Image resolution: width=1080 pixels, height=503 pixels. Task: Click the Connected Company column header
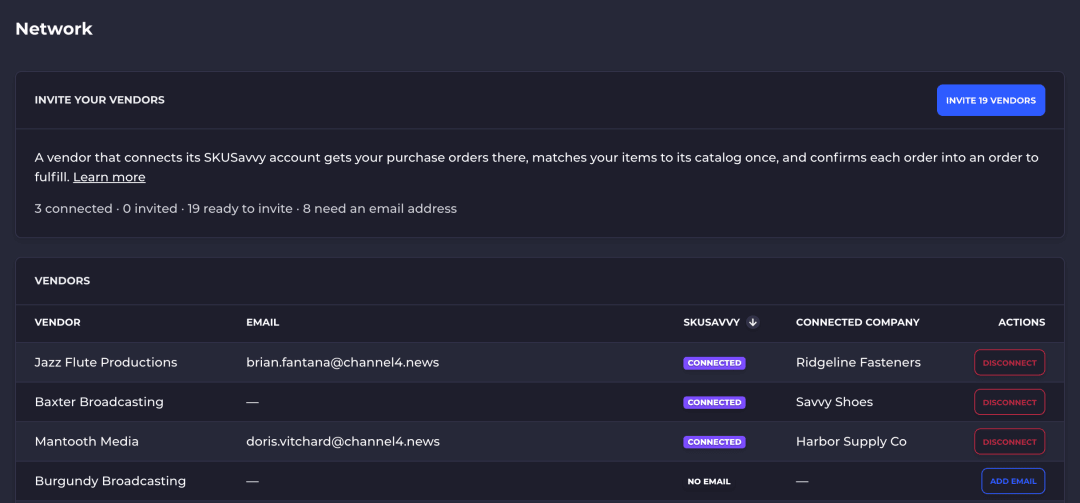(x=858, y=322)
